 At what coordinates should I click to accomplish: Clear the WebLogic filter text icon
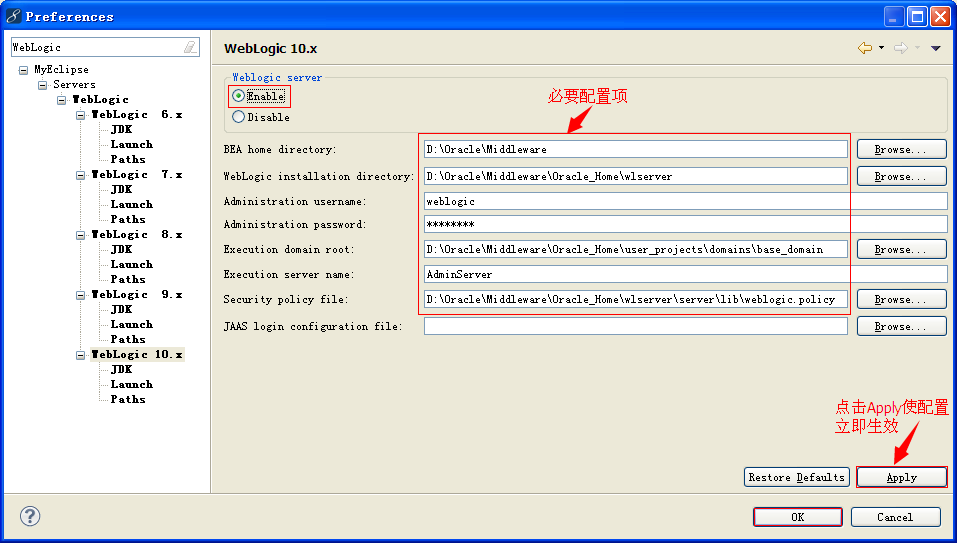pyautogui.click(x=190, y=47)
